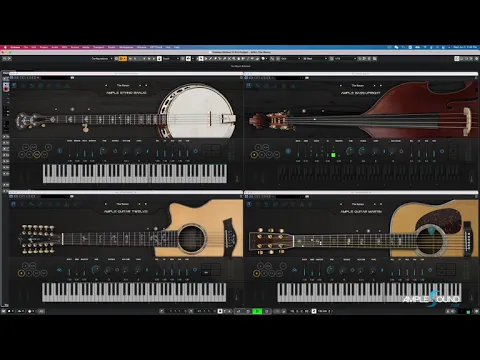Viewport: 480px width, 360px height.
Task: Open preset name in Ample String Banjo
Action: click(123, 85)
